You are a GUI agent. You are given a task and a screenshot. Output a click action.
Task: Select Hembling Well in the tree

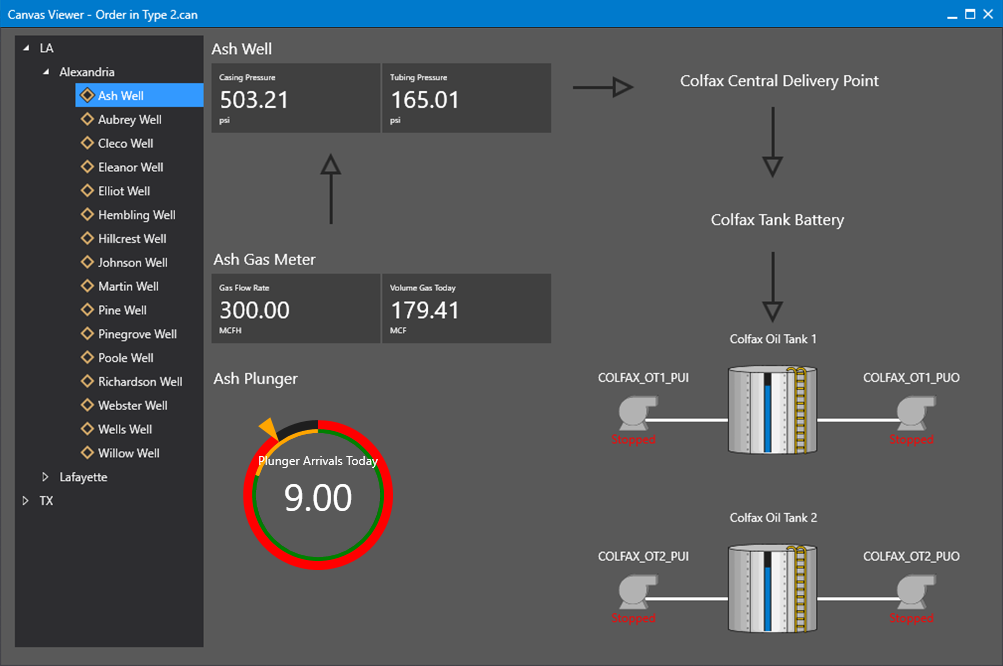click(136, 215)
